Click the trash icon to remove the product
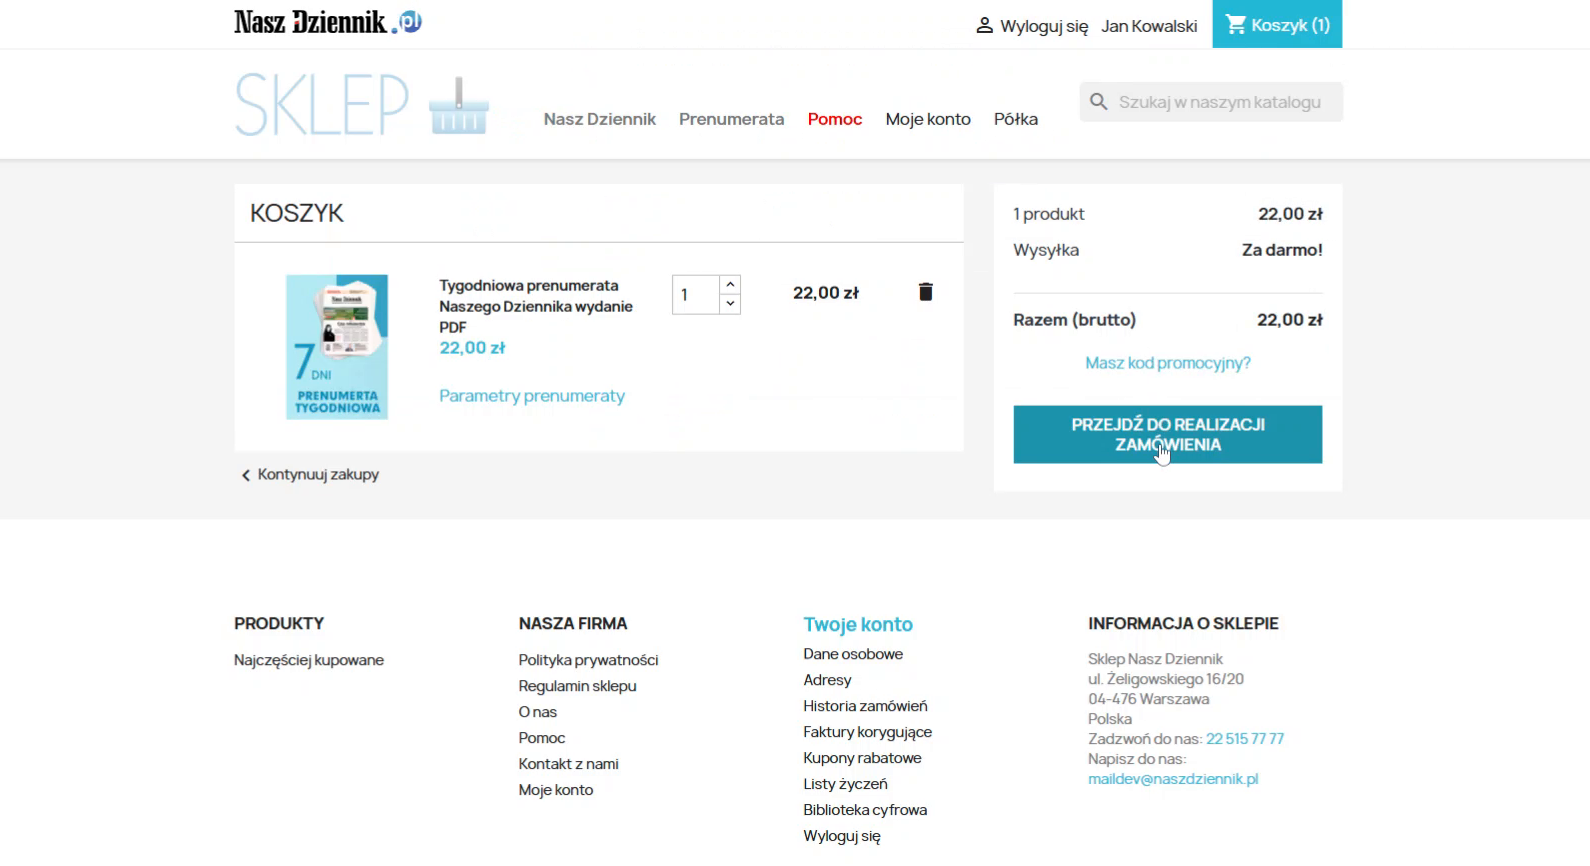Screen dimensions: 1590x866 (925, 292)
